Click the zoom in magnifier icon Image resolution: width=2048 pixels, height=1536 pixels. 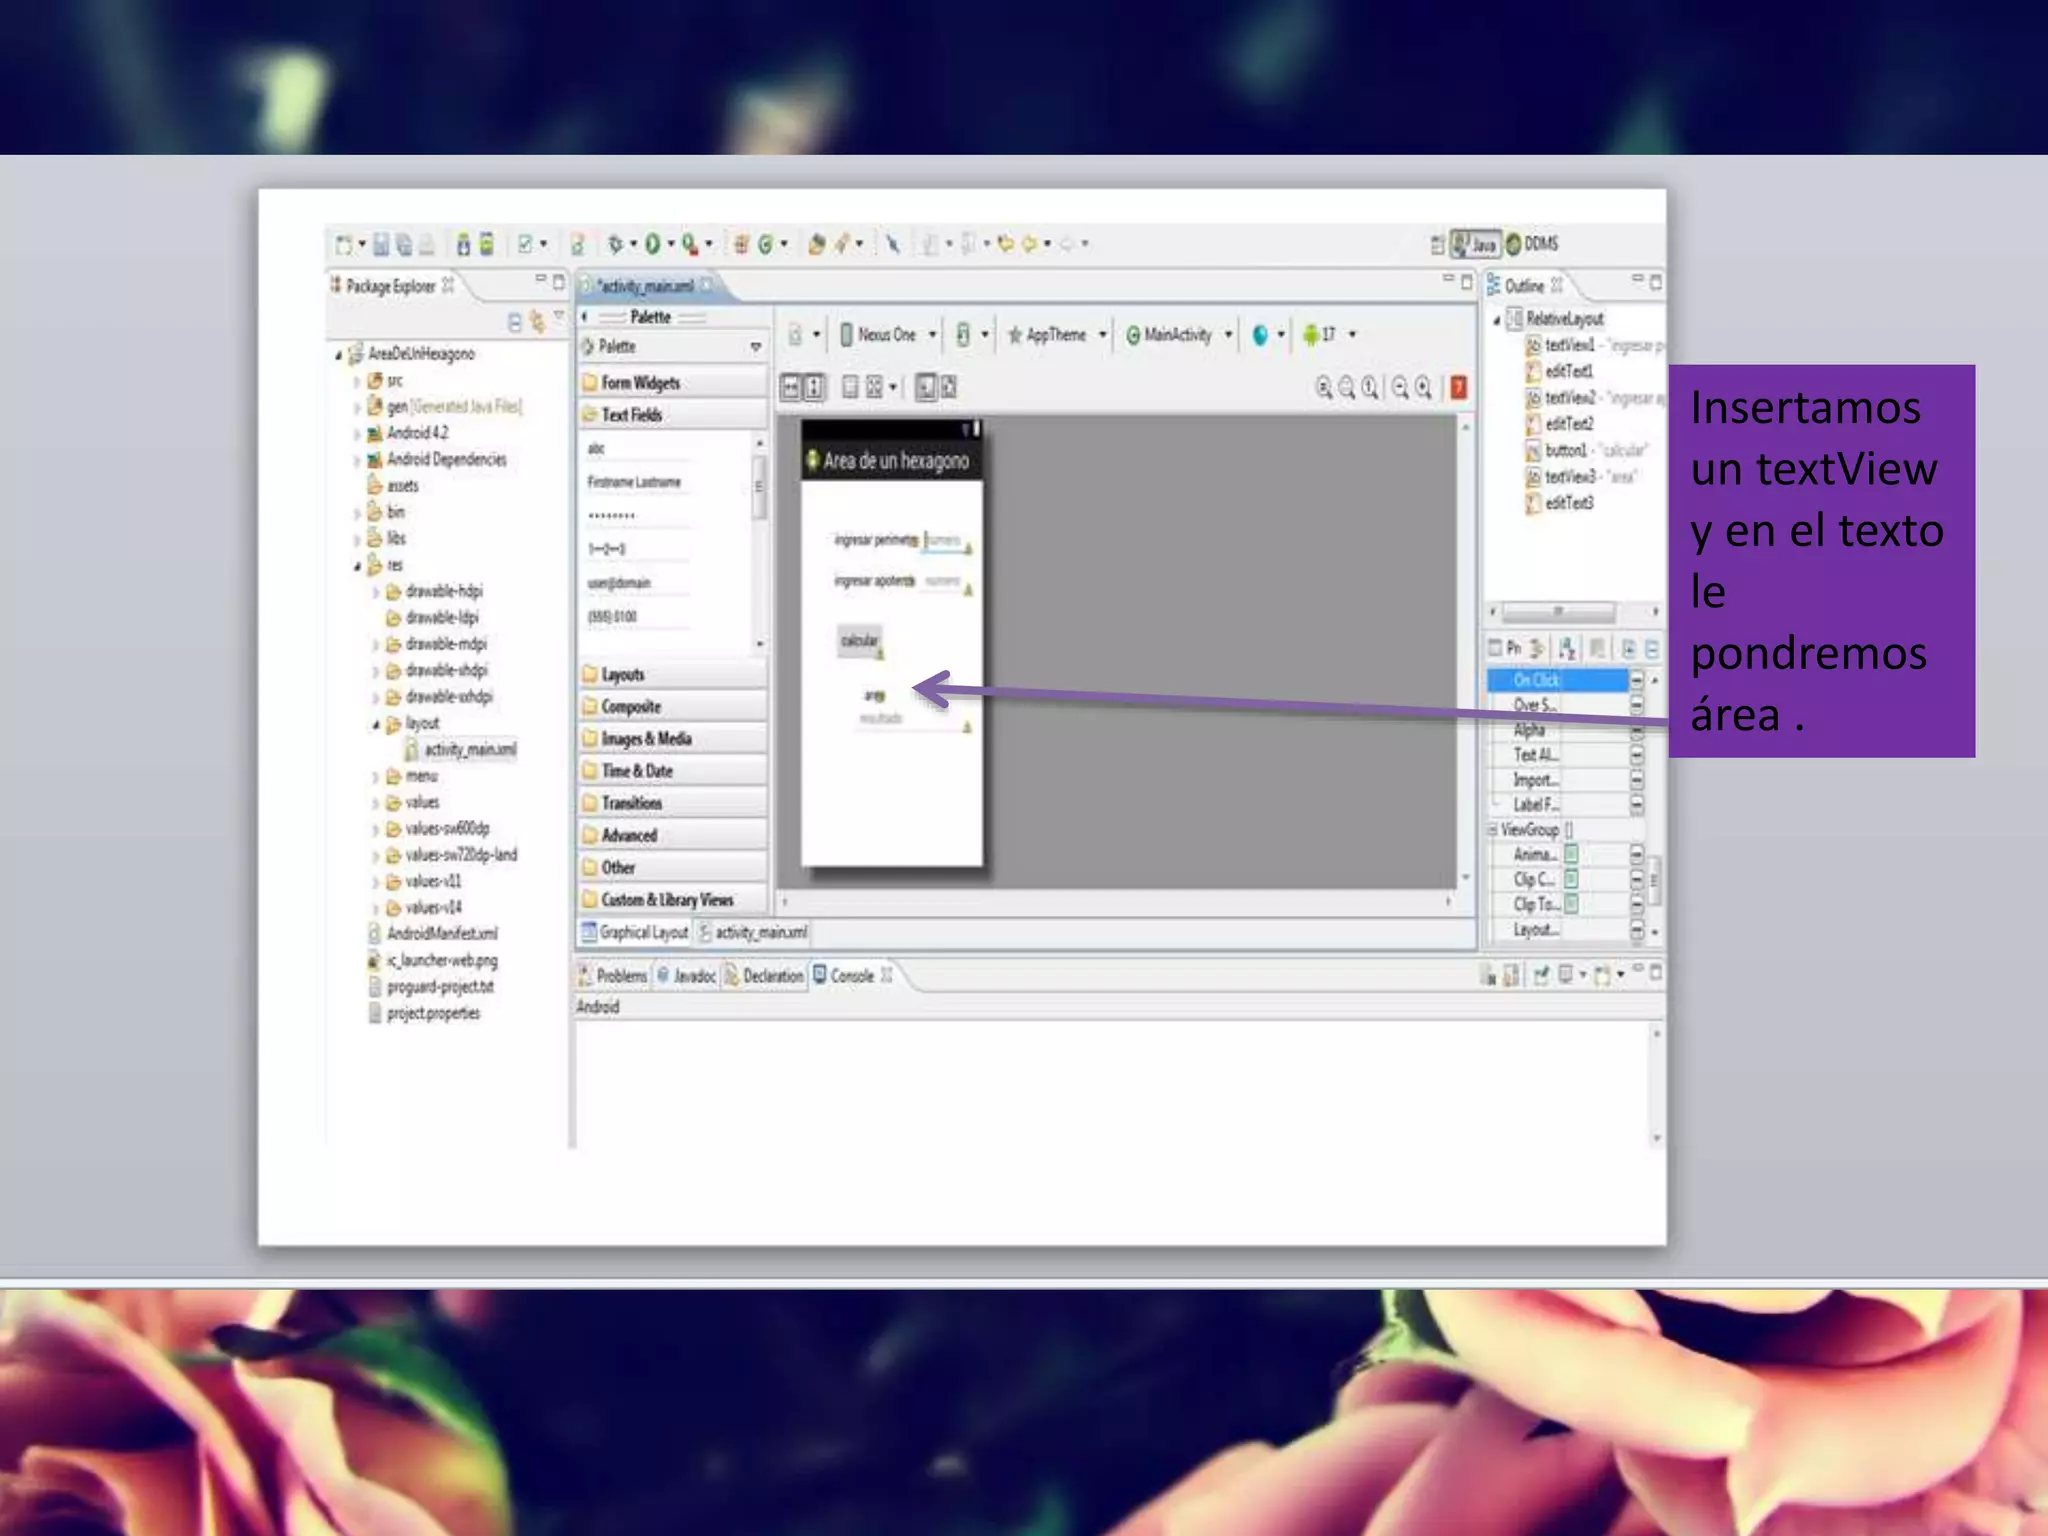pos(1423,387)
